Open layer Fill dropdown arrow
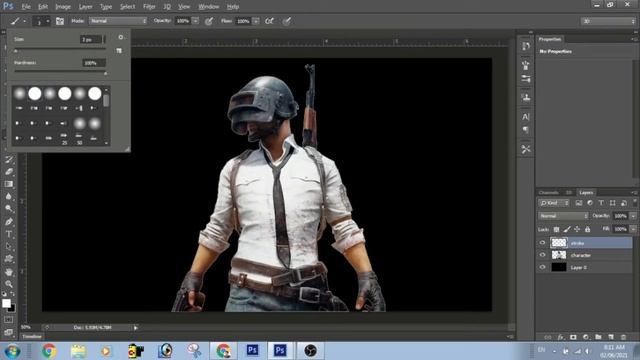The image size is (640, 360). click(x=633, y=229)
